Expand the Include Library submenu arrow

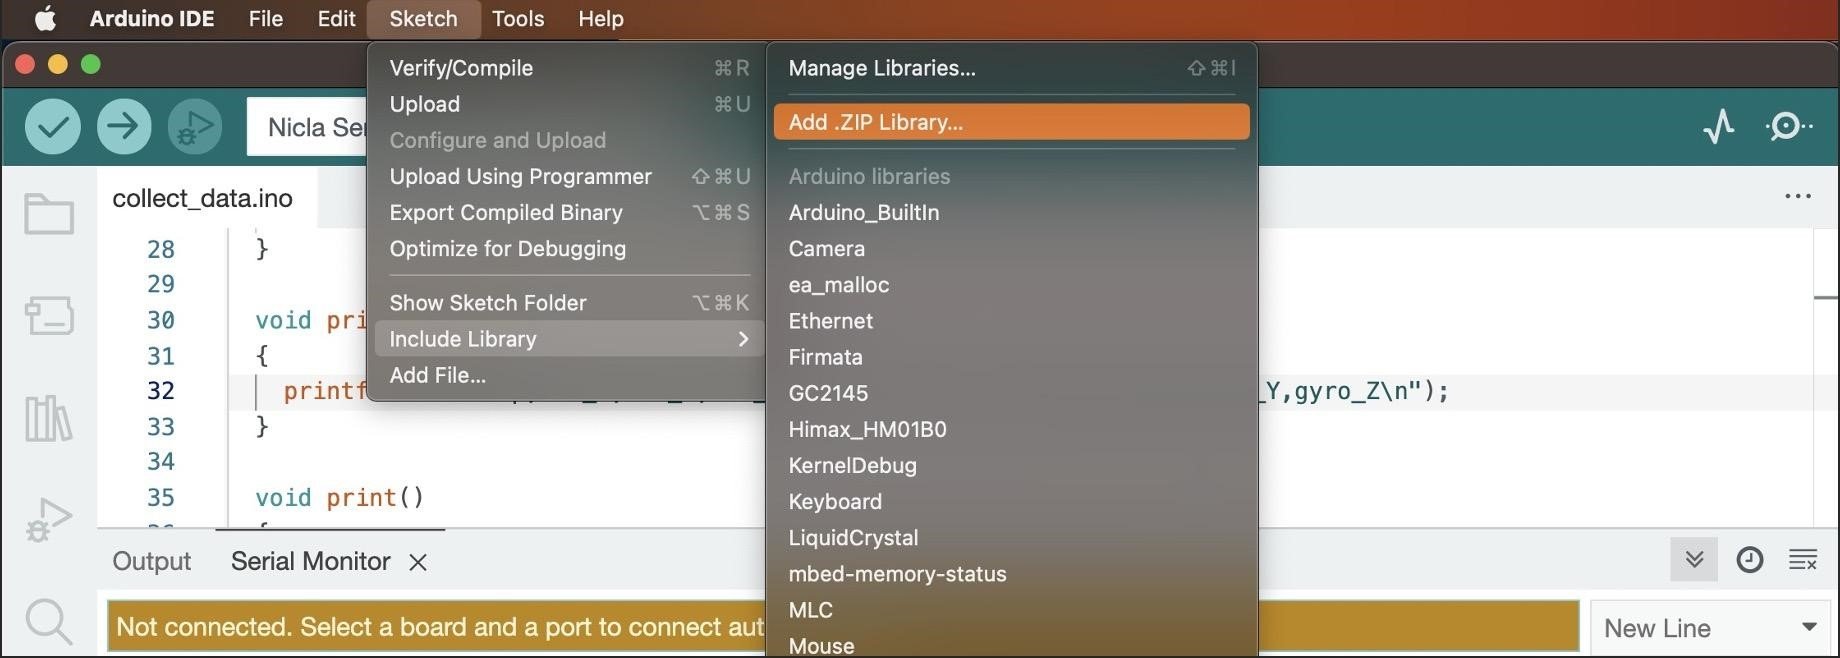743,339
